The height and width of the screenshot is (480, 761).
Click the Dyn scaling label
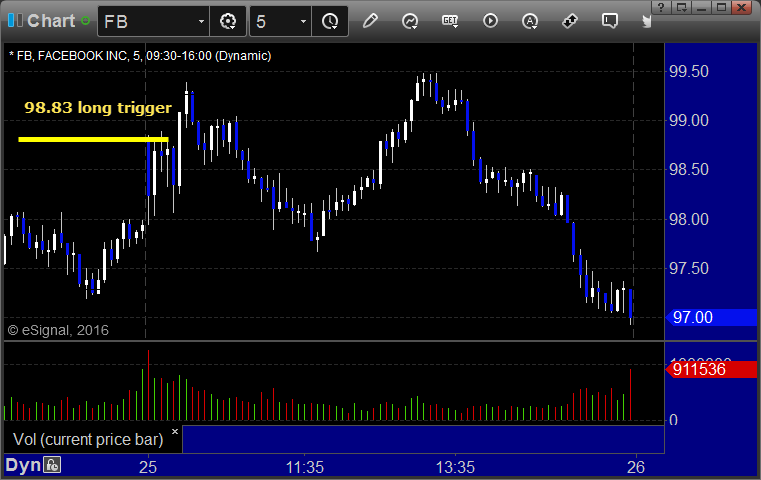pyautogui.click(x=23, y=465)
